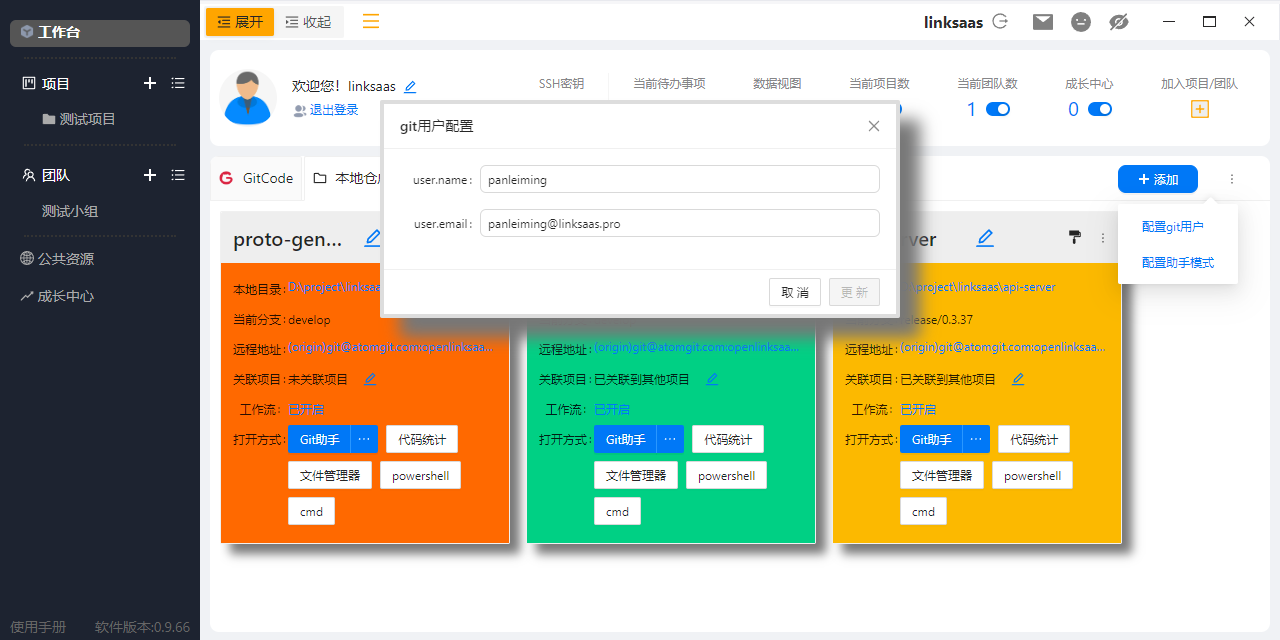Open Git助手 on the yellow card

[x=931, y=439]
